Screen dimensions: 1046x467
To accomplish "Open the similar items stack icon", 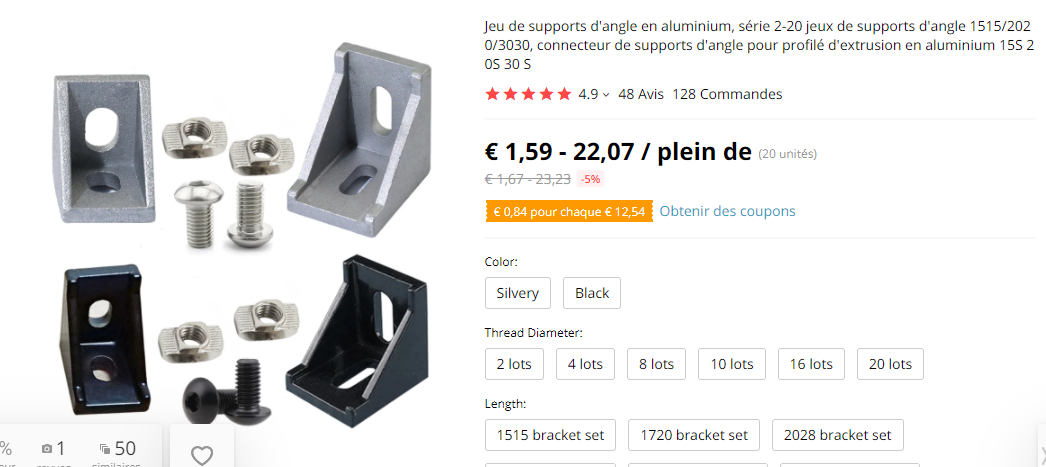I will point(106,449).
